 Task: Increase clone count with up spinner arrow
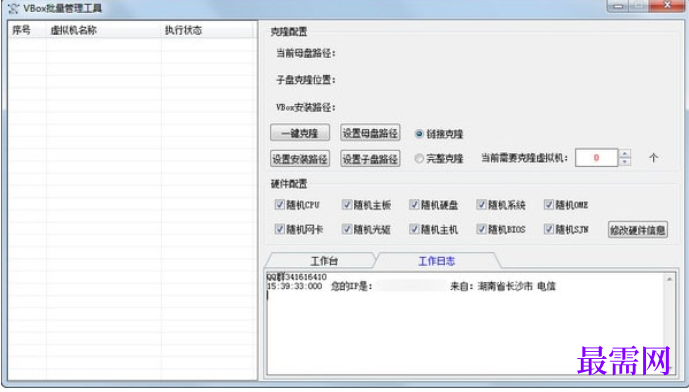[625, 154]
